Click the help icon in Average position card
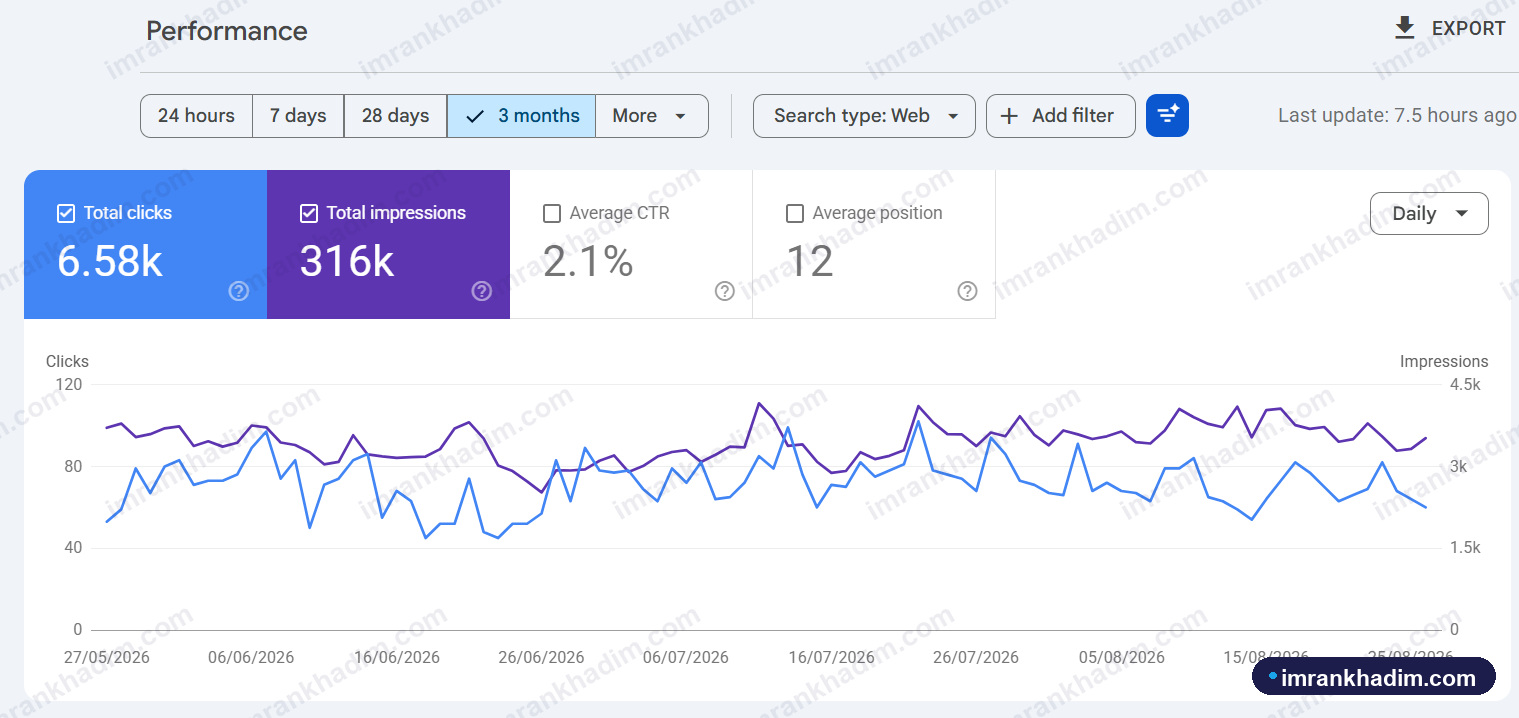Screen dimensions: 1519x718 tap(967, 291)
